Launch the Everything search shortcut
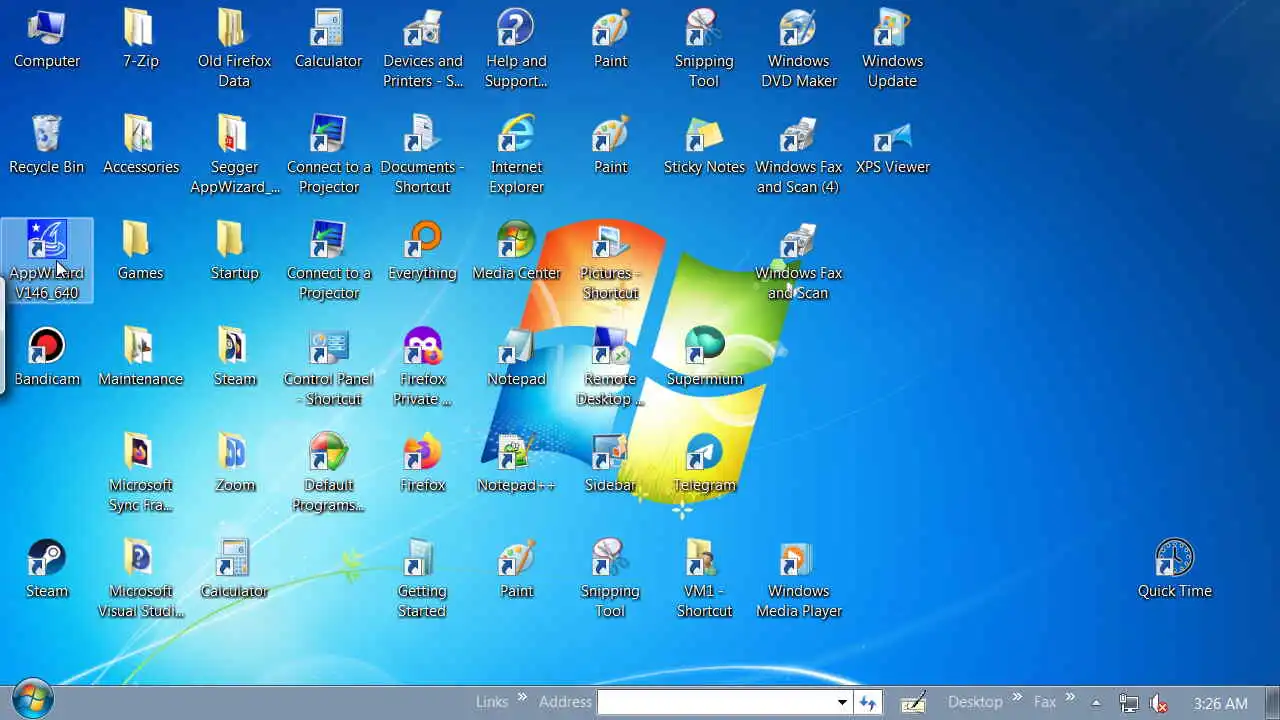The height and width of the screenshot is (720, 1280). click(x=423, y=252)
